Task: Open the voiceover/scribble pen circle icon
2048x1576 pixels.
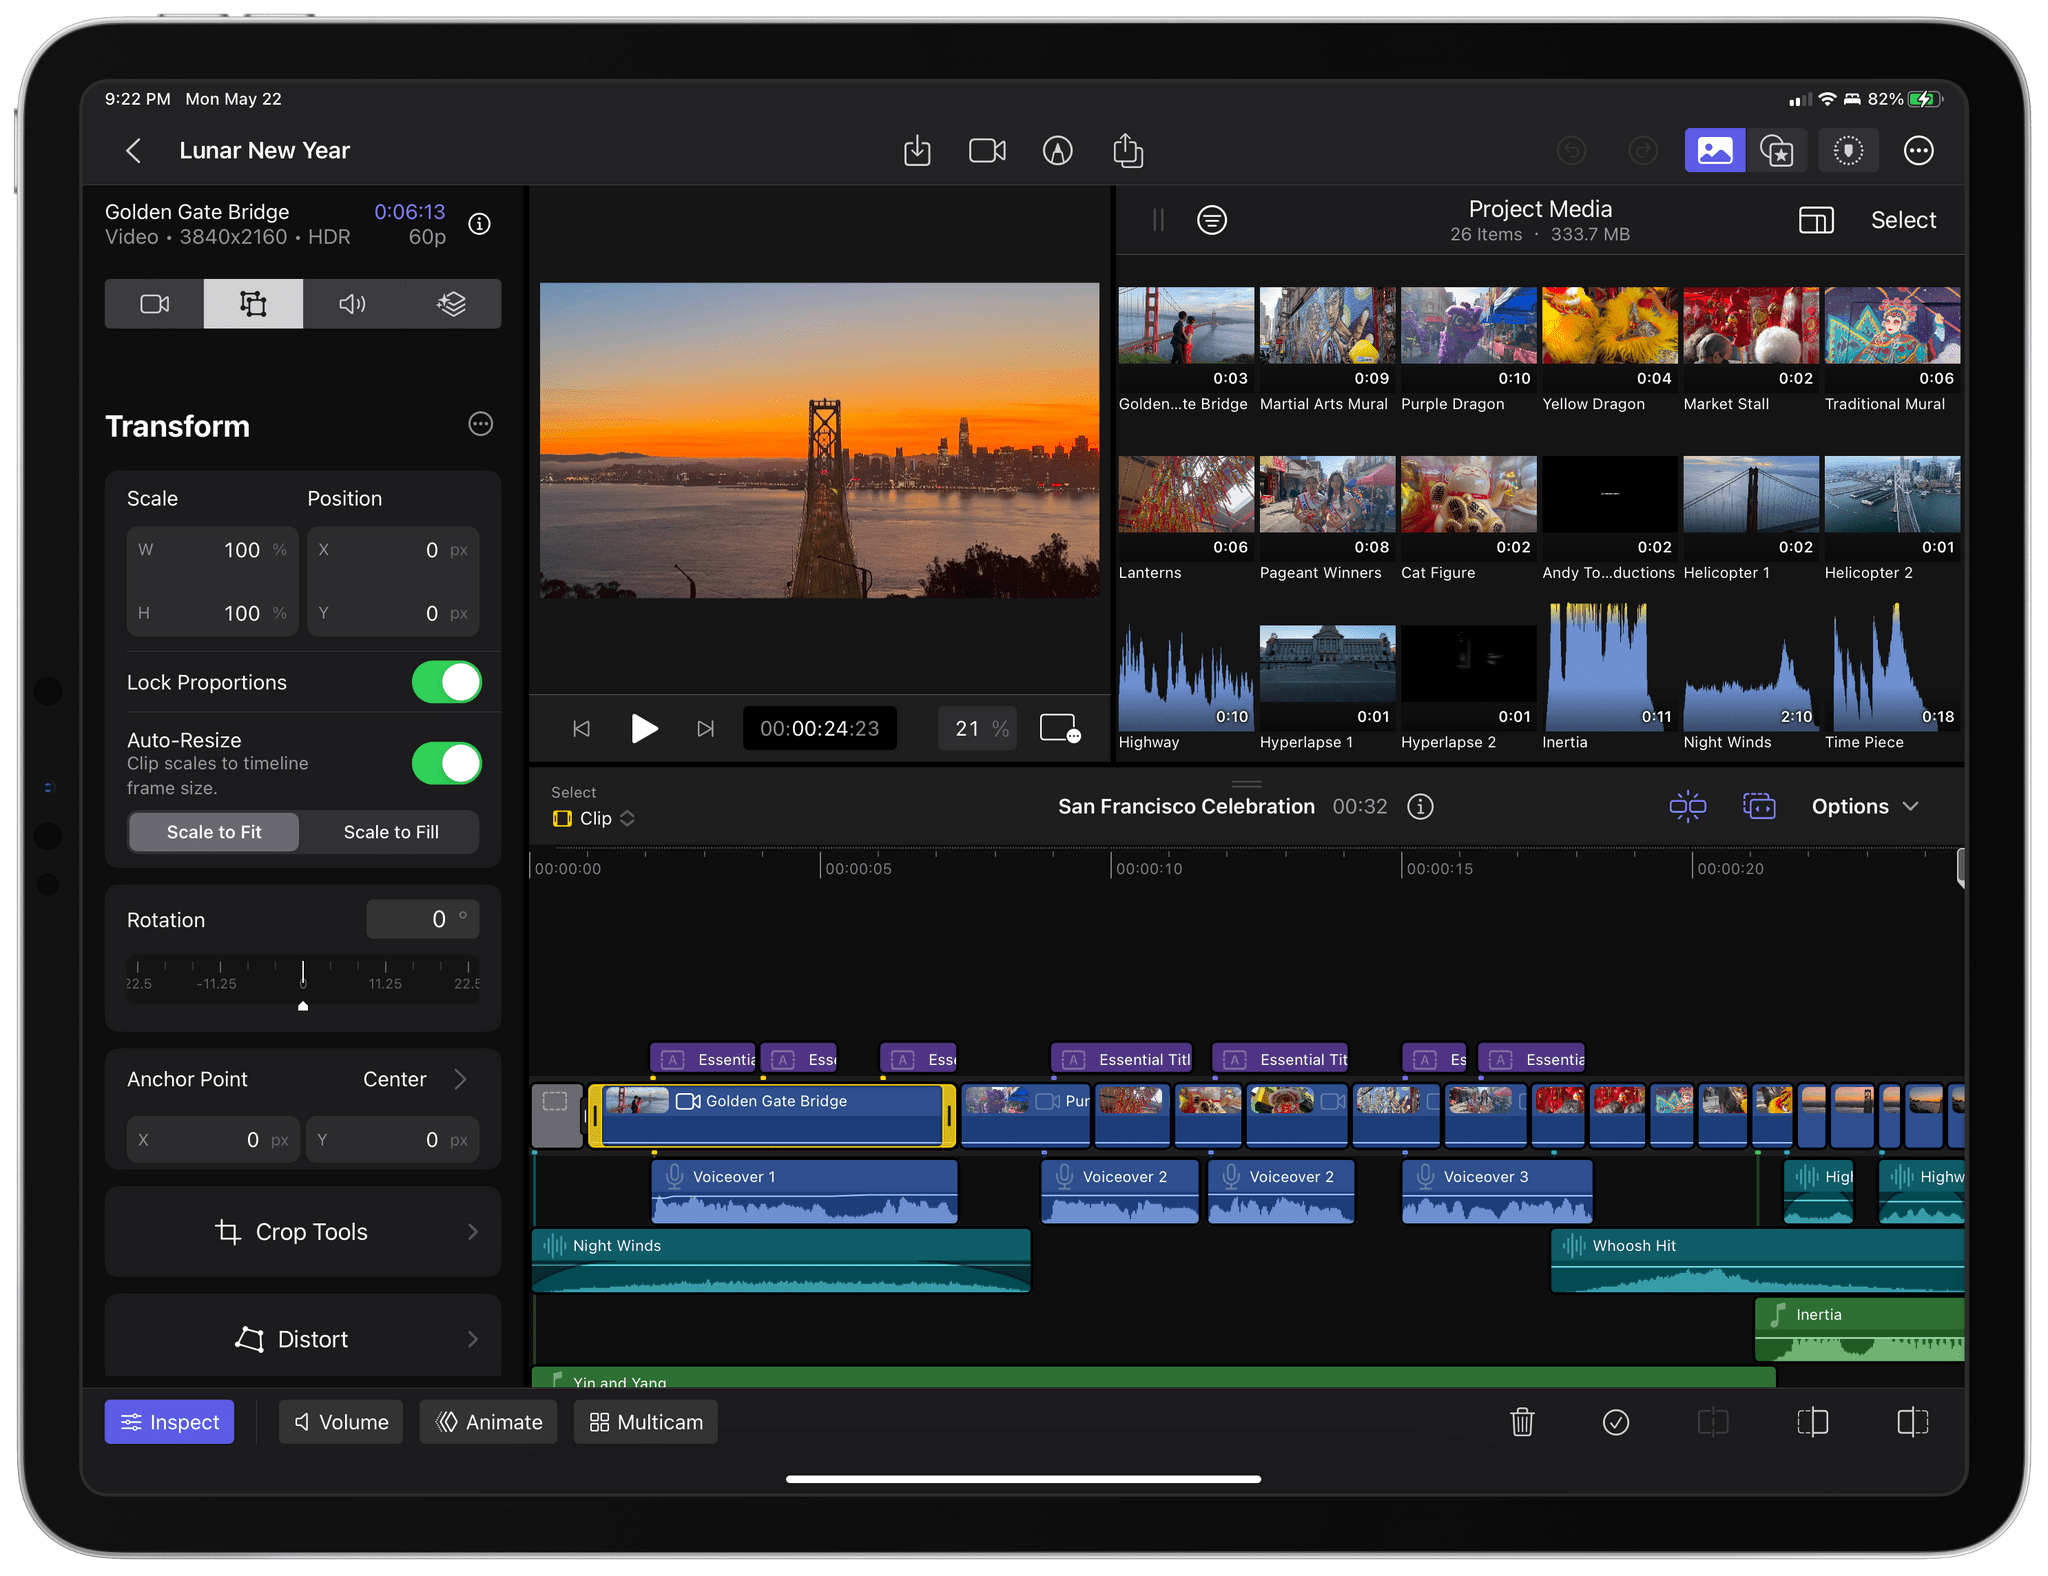Action: click(1057, 151)
